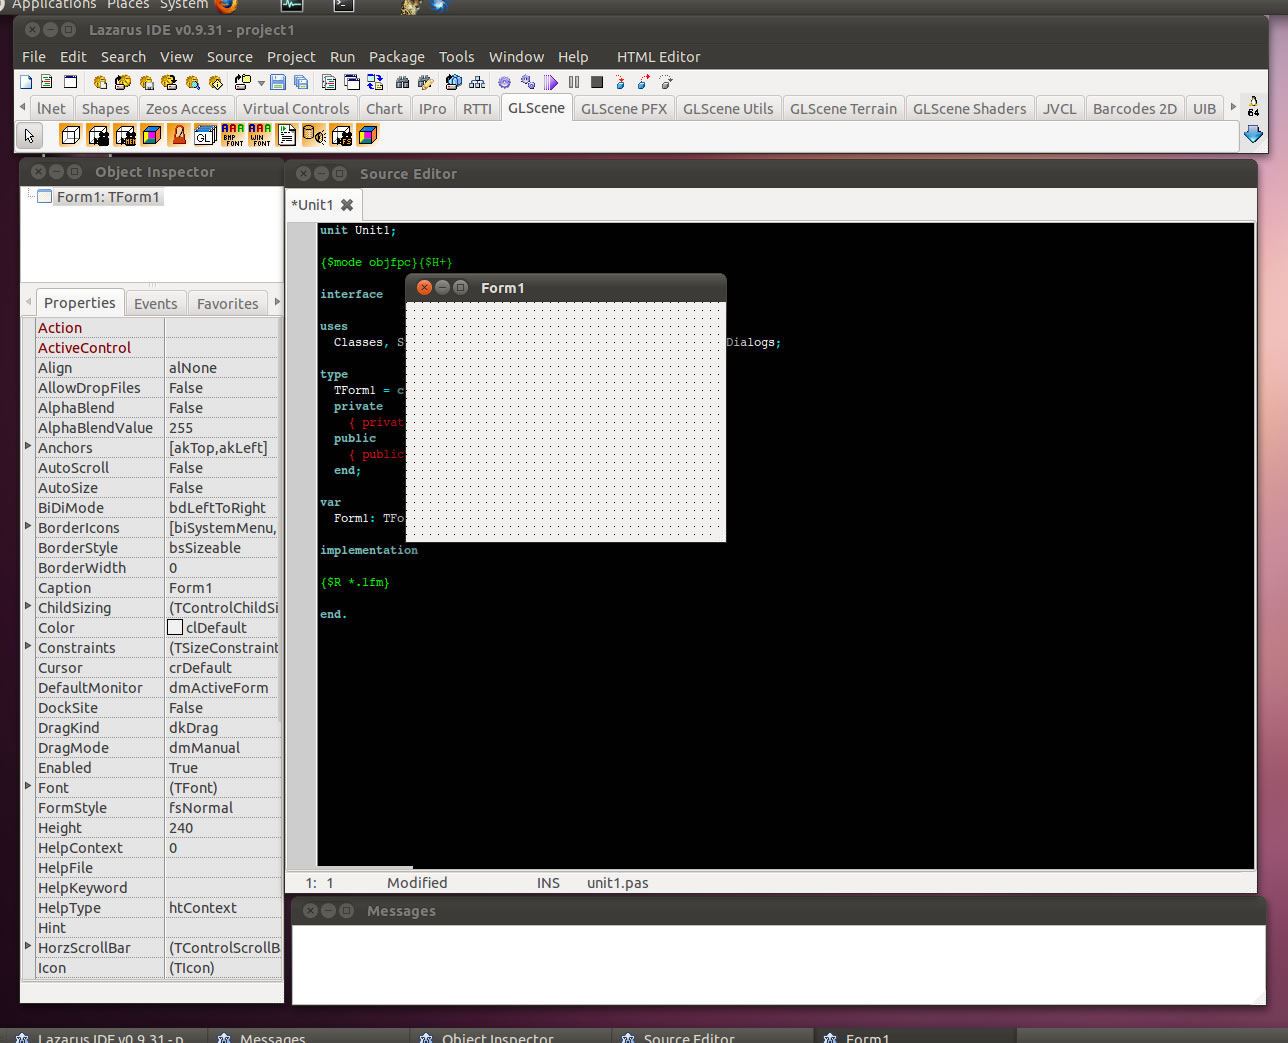
Task: Open the recent files dropdown arrow beside Open
Action: click(x=261, y=83)
